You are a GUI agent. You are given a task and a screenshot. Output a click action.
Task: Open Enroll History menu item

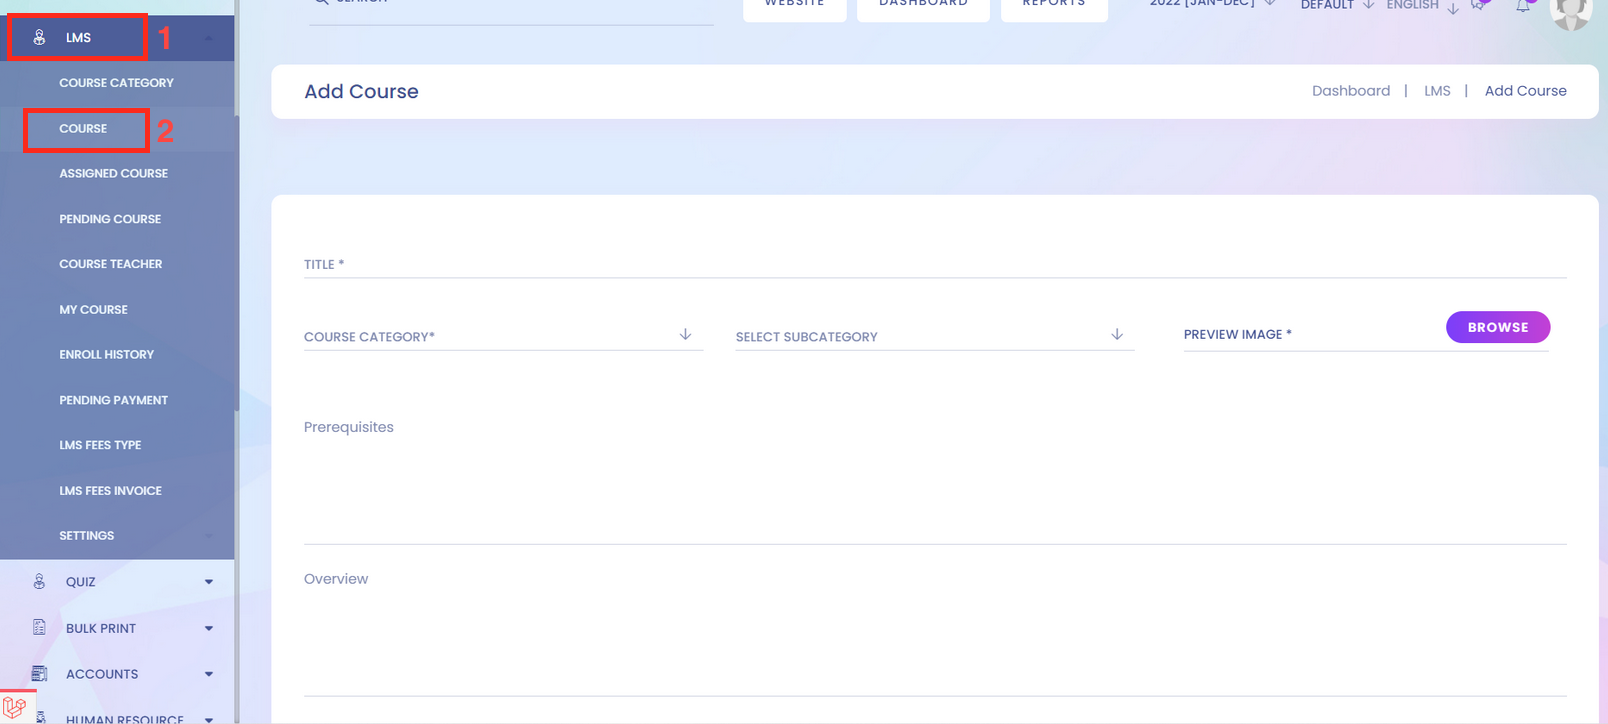point(106,355)
